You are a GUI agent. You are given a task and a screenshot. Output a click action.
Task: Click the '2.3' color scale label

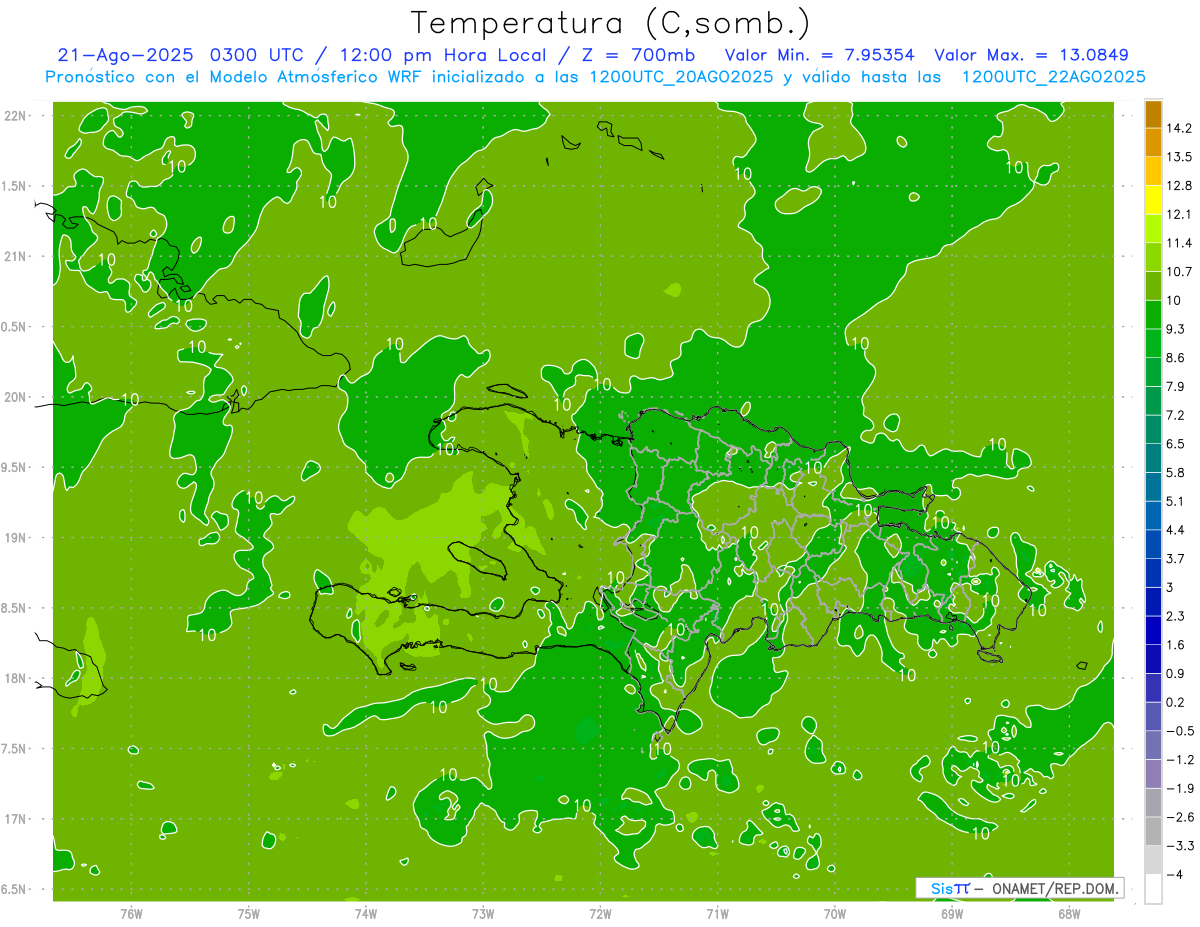1176,616
